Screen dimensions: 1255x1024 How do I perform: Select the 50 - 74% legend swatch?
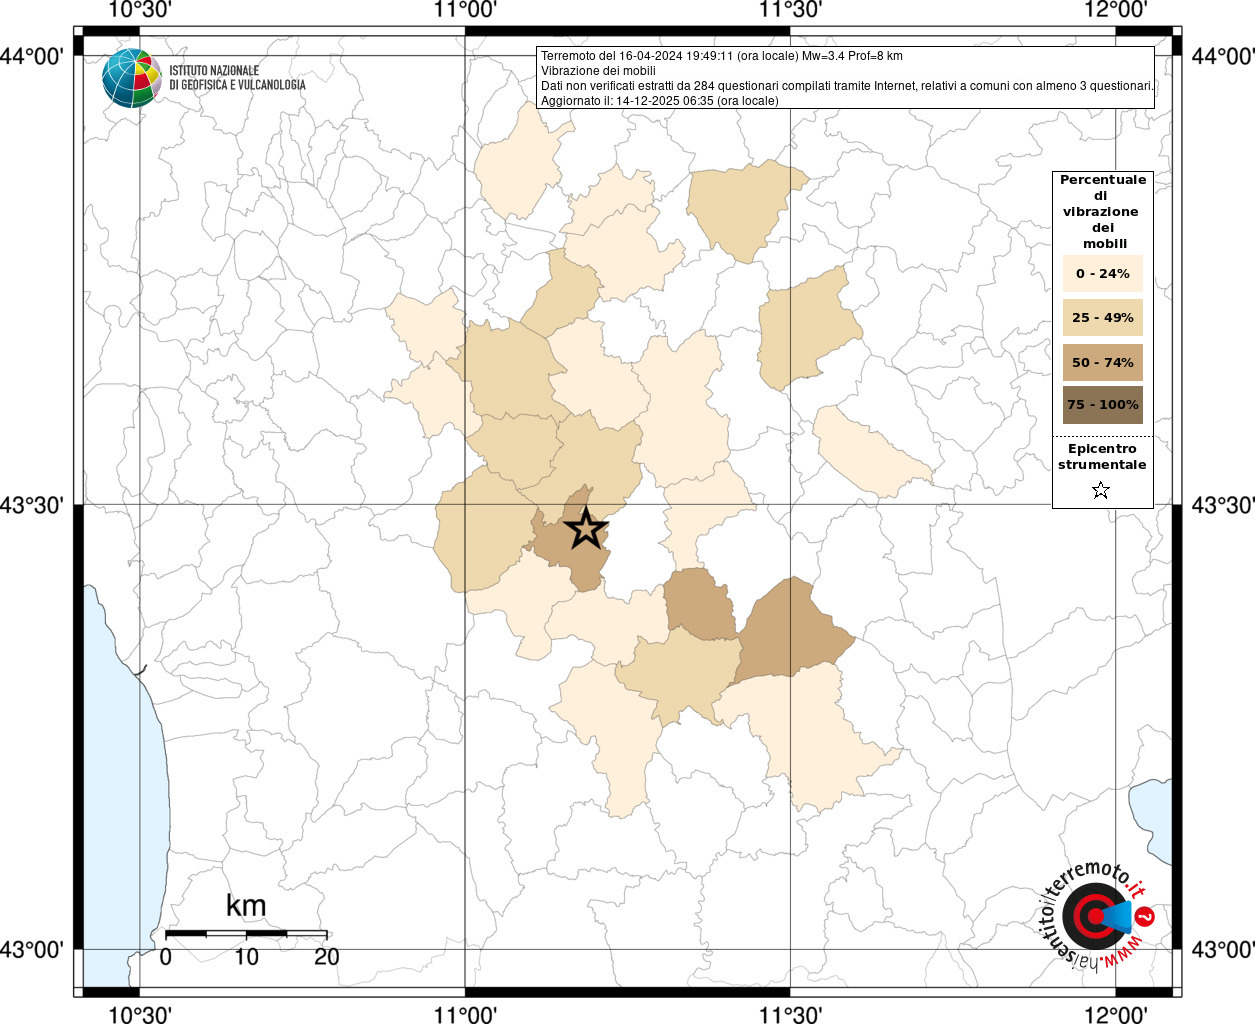pyautogui.click(x=1102, y=362)
